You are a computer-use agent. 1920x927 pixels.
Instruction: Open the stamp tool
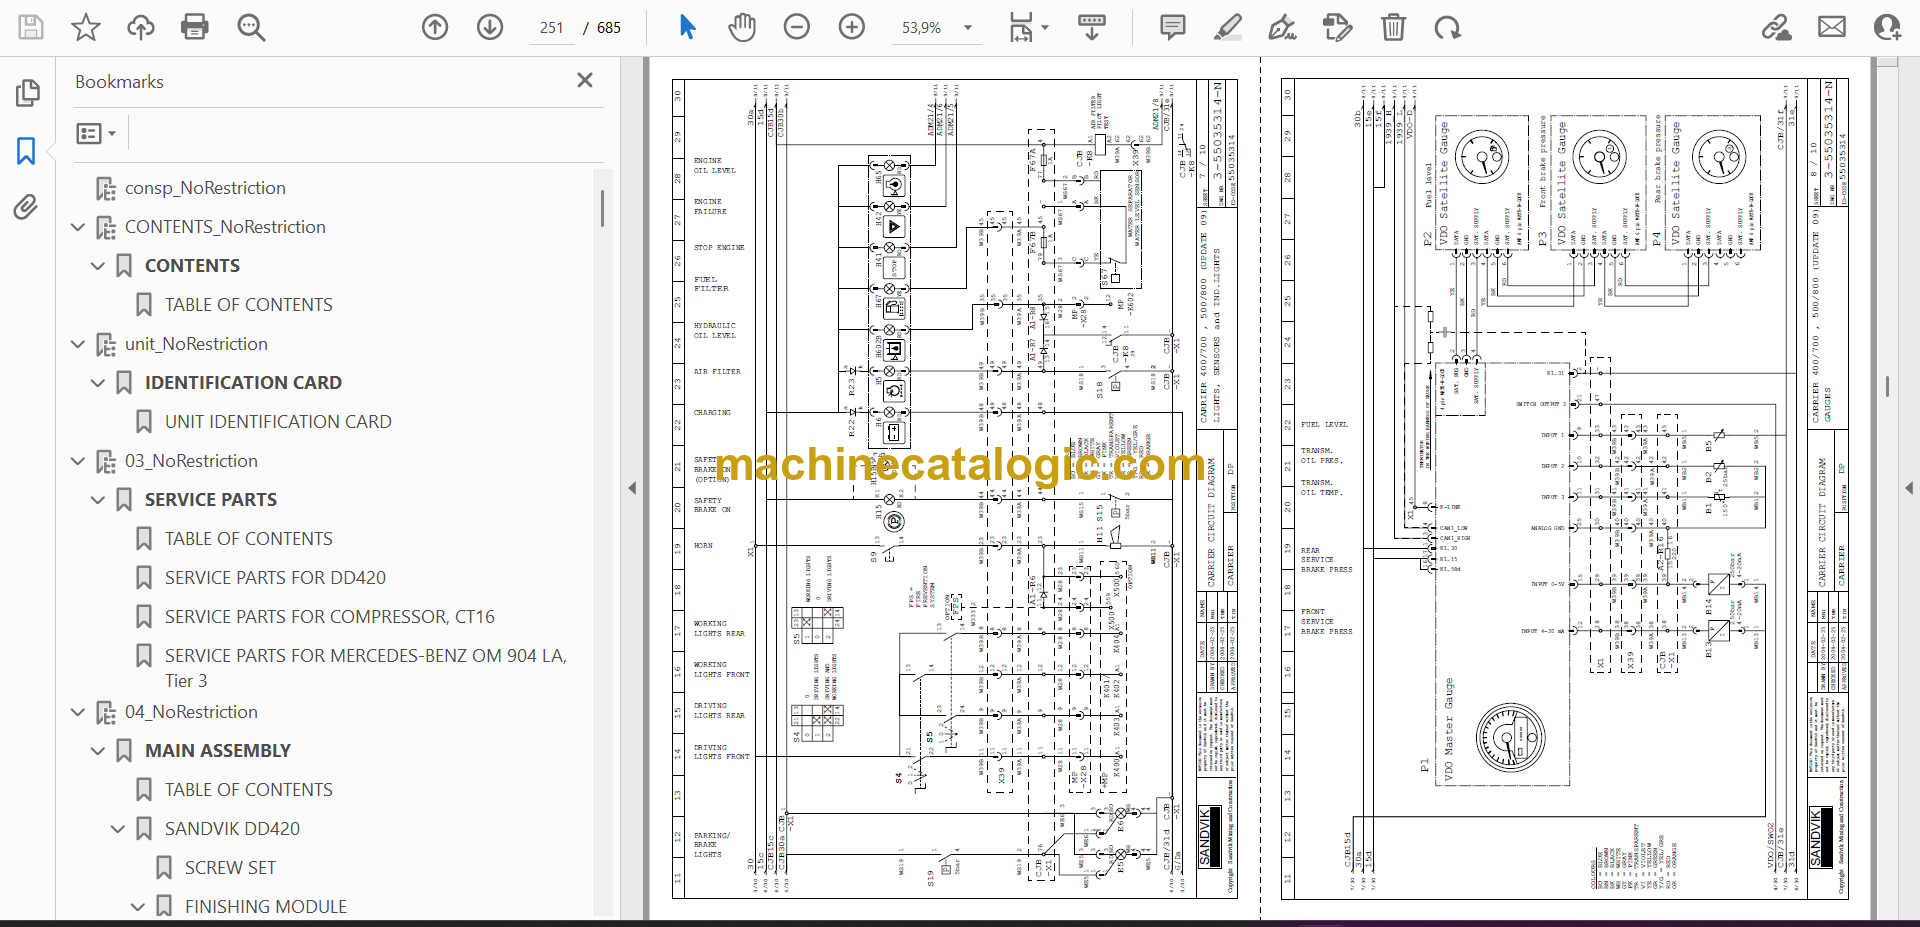click(x=1337, y=27)
